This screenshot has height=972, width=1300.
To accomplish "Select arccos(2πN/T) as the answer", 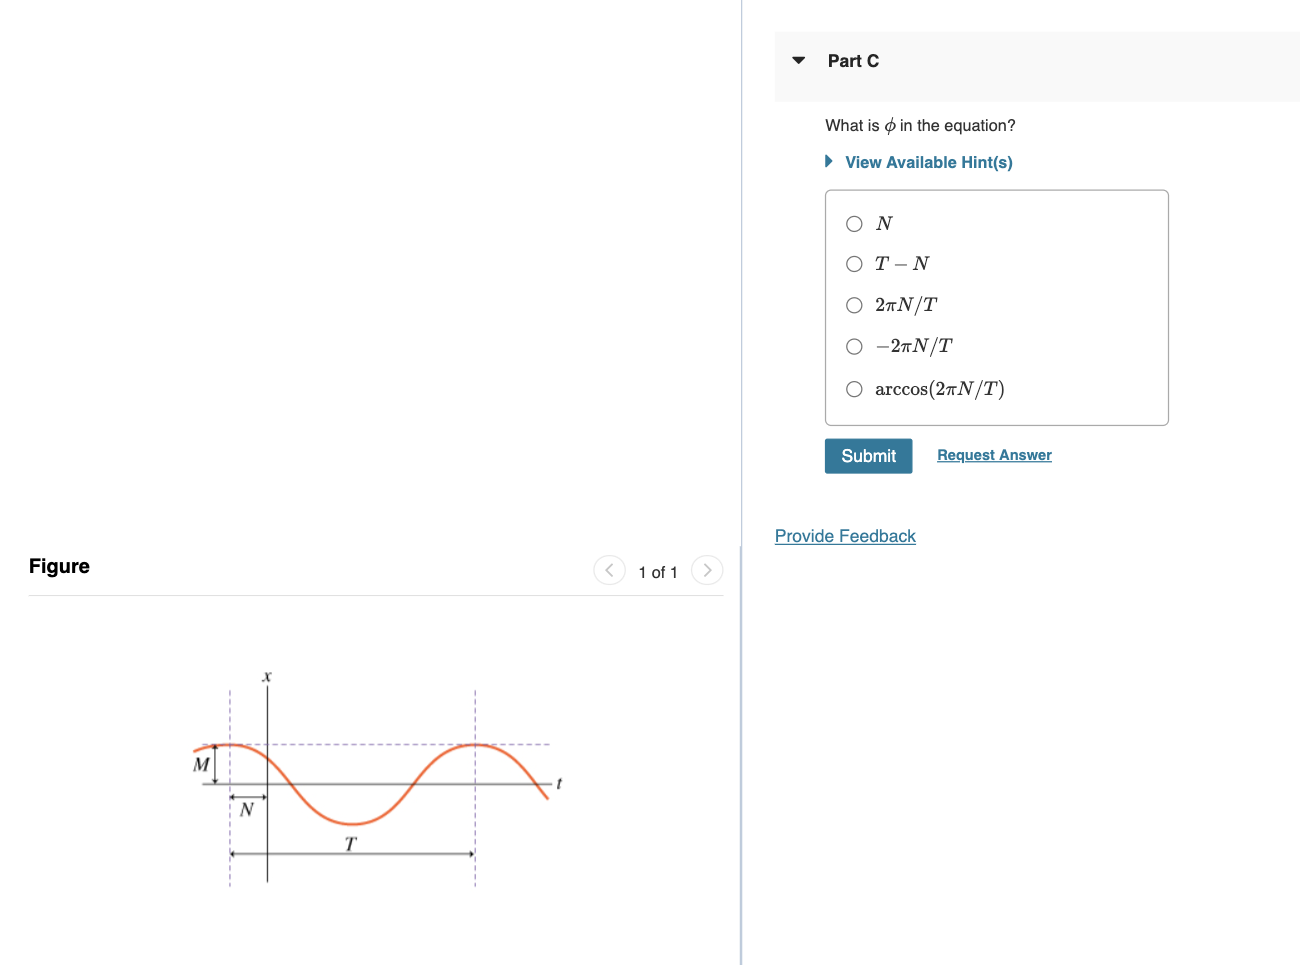I will (854, 388).
